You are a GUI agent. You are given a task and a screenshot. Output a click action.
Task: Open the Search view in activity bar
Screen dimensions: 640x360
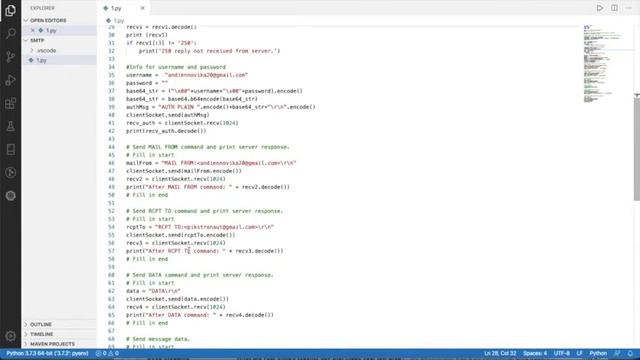(x=11, y=33)
